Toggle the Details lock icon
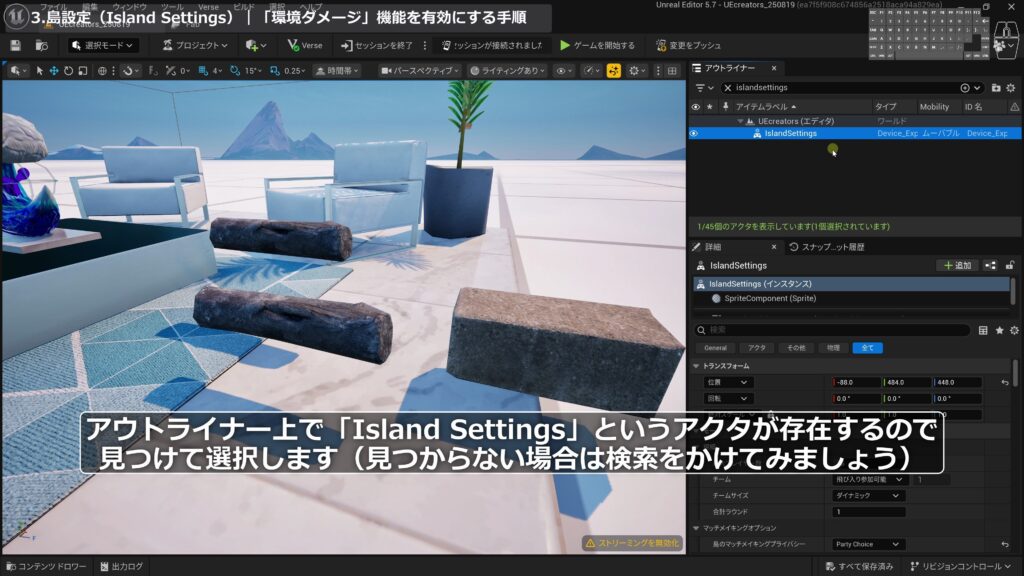 pos(1010,265)
